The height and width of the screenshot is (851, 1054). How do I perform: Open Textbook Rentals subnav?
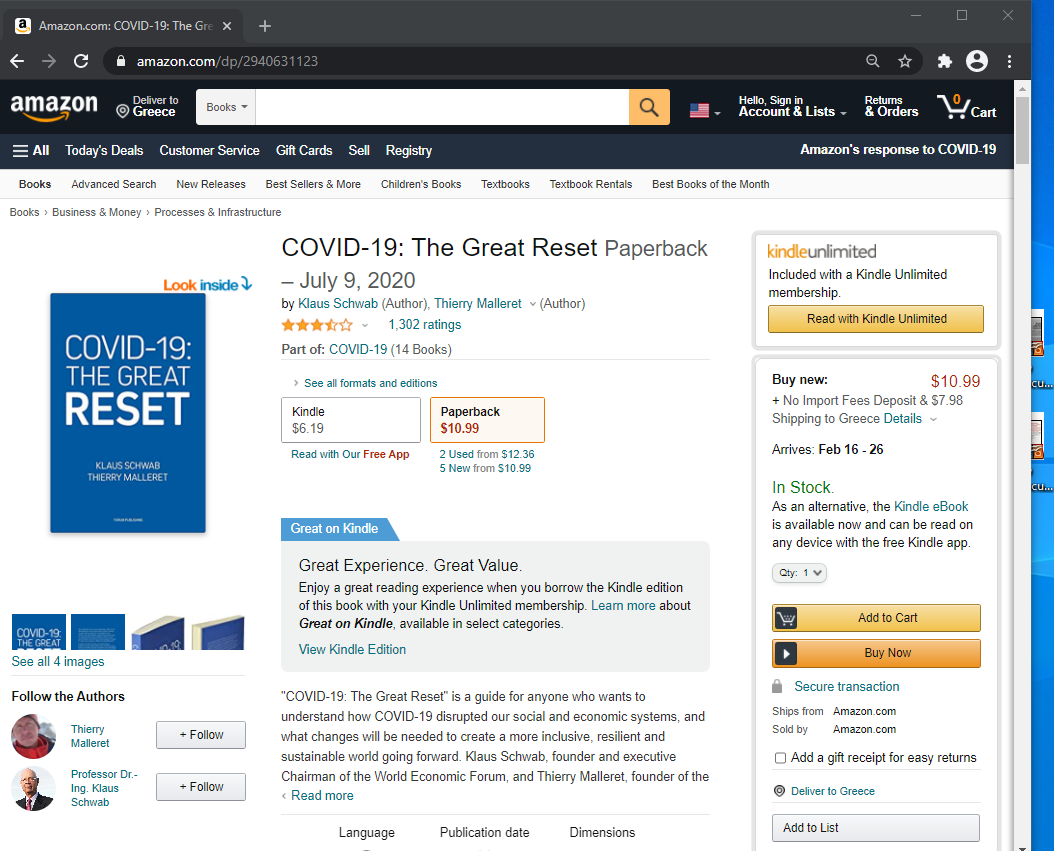(x=591, y=184)
